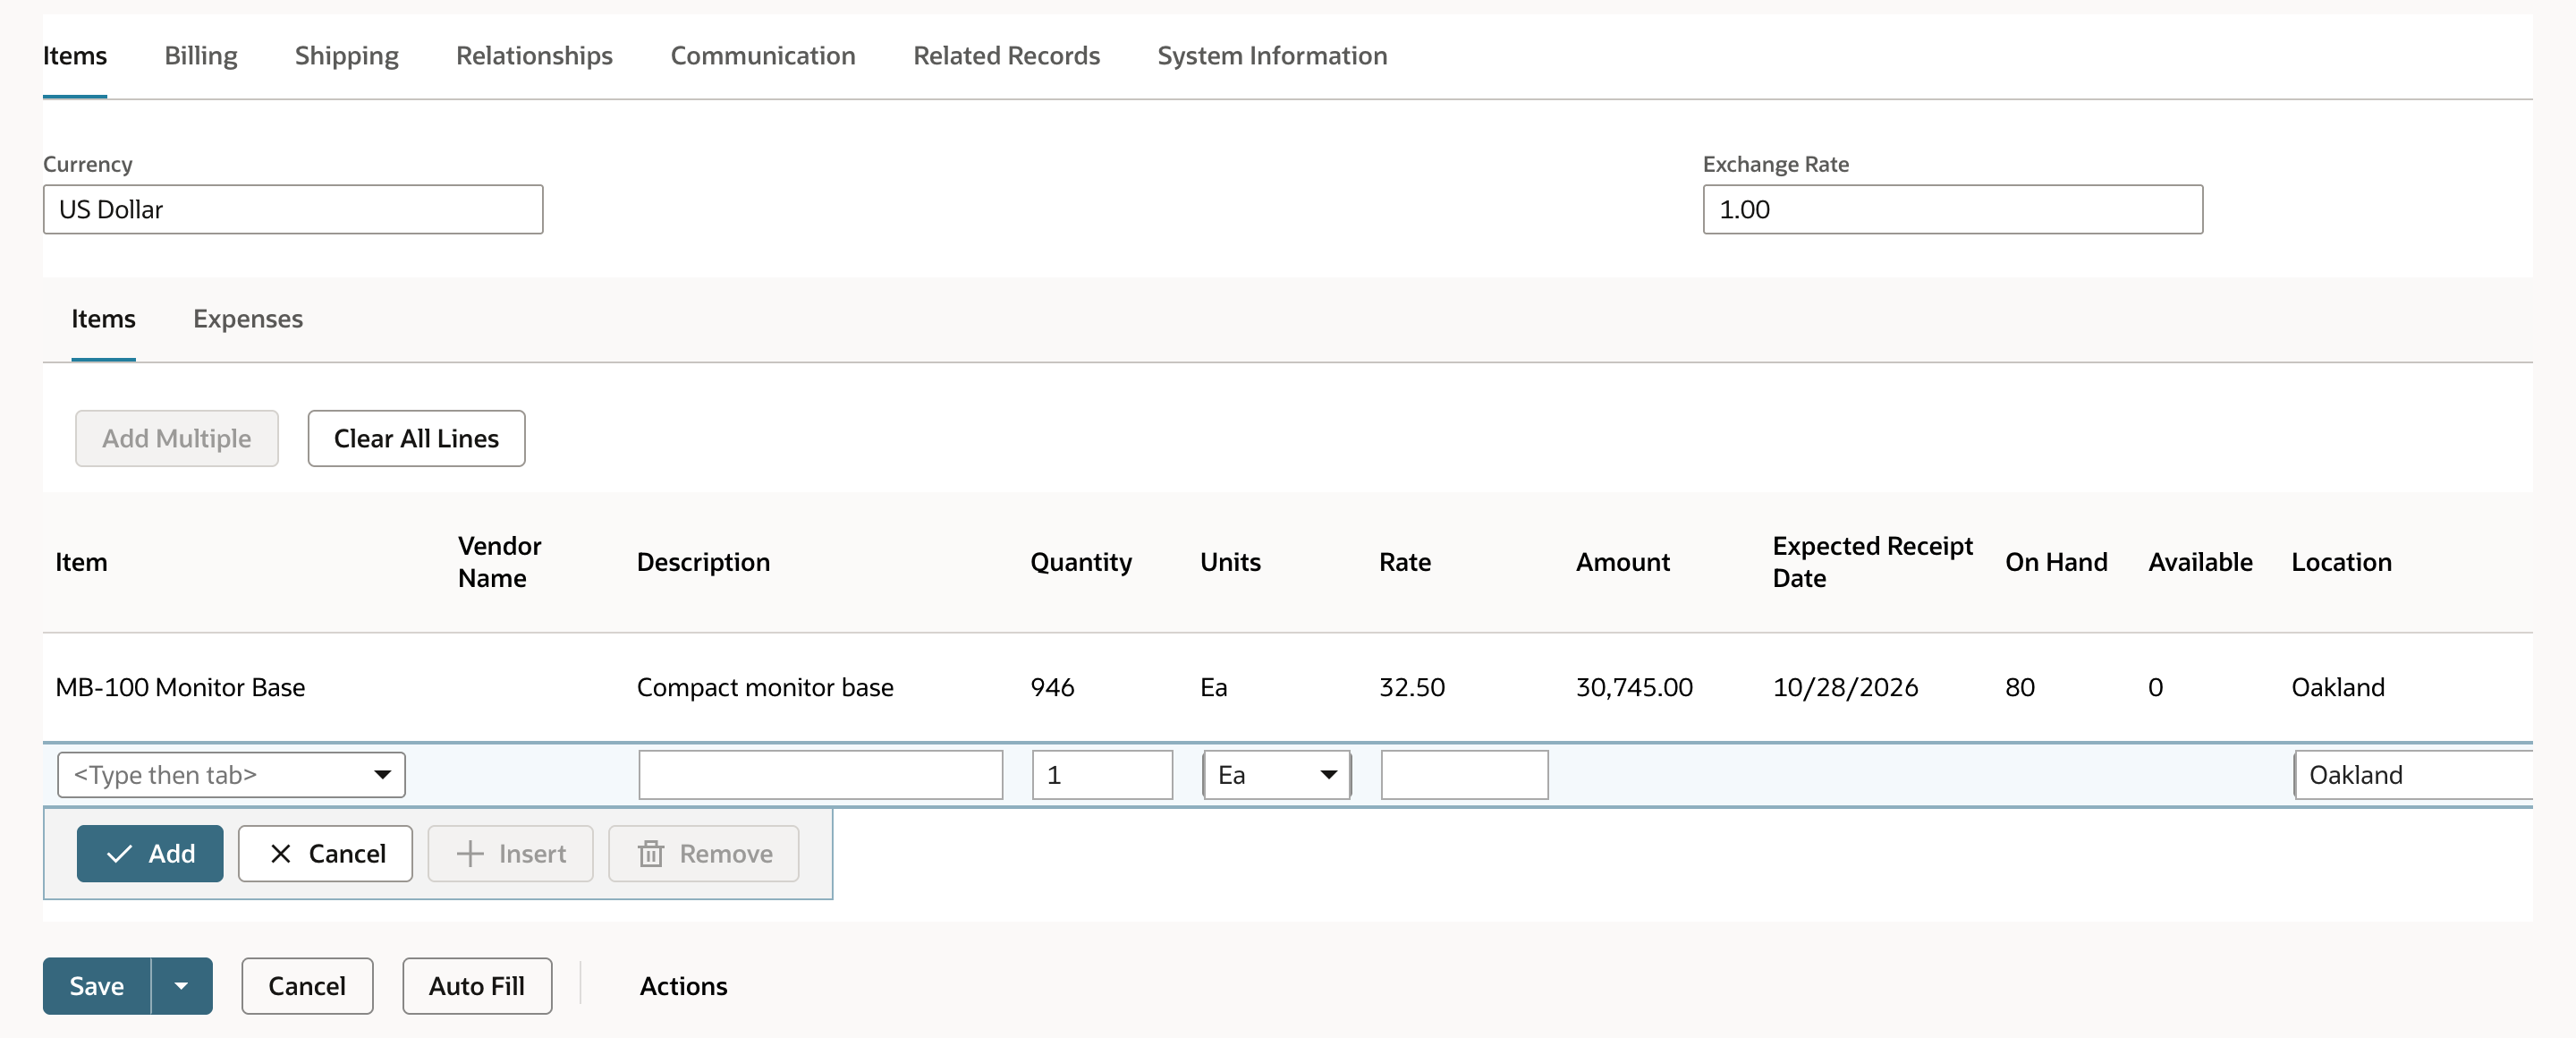
Task: Click the new line Description field
Action: pyautogui.click(x=820, y=775)
